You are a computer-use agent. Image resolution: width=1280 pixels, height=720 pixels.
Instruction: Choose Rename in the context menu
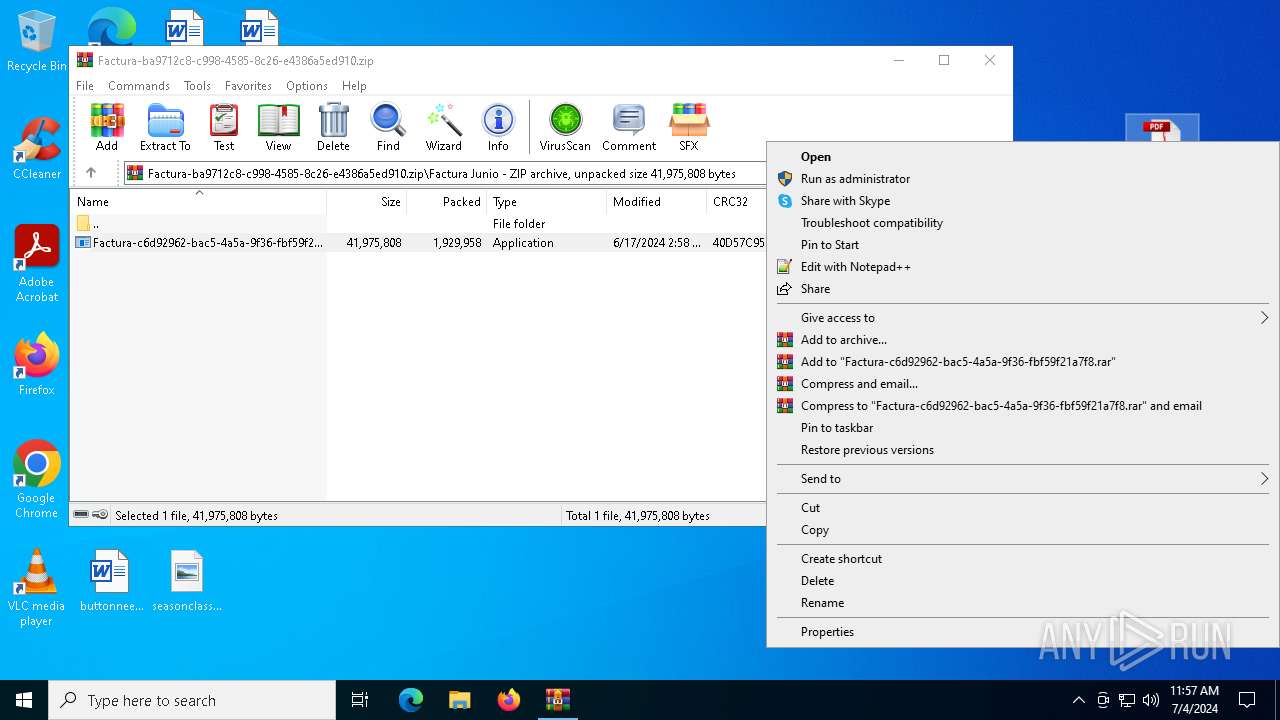pos(1023,603)
